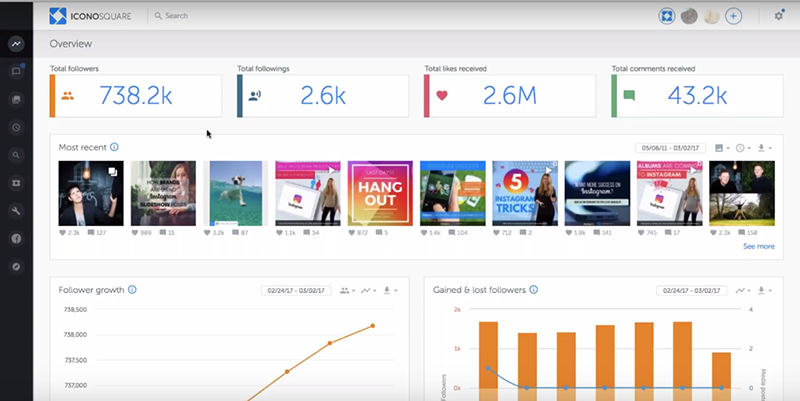Click the Iconosquare logo
The height and width of the screenshot is (401, 800).
pyautogui.click(x=95, y=16)
